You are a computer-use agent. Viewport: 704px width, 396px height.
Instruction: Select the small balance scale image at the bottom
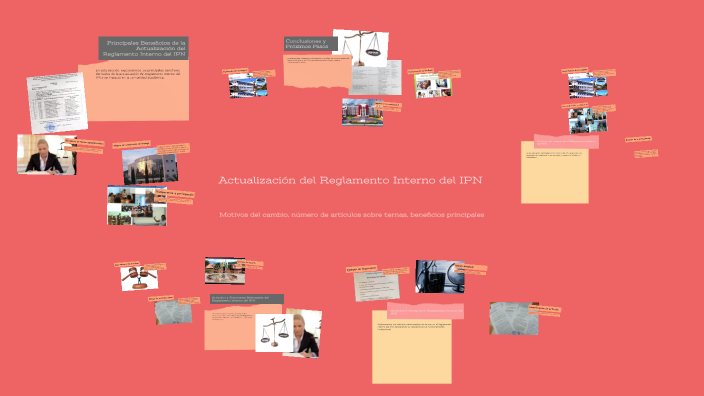tap(274, 333)
